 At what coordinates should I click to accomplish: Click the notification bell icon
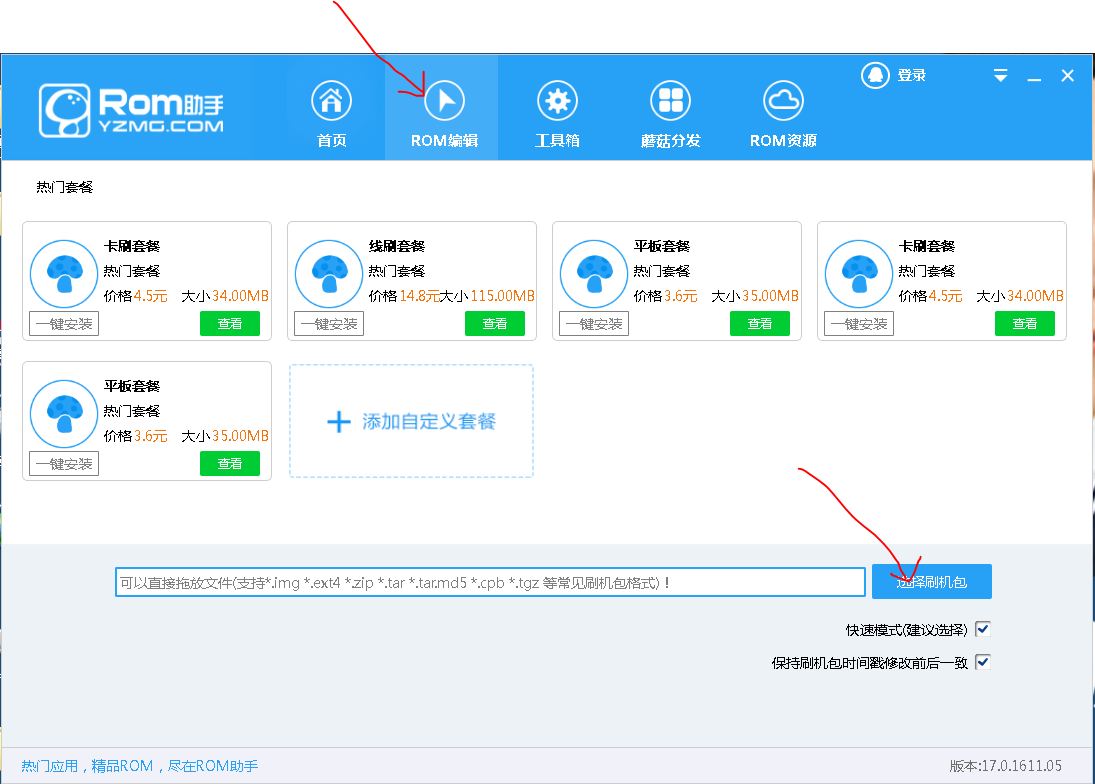point(874,75)
